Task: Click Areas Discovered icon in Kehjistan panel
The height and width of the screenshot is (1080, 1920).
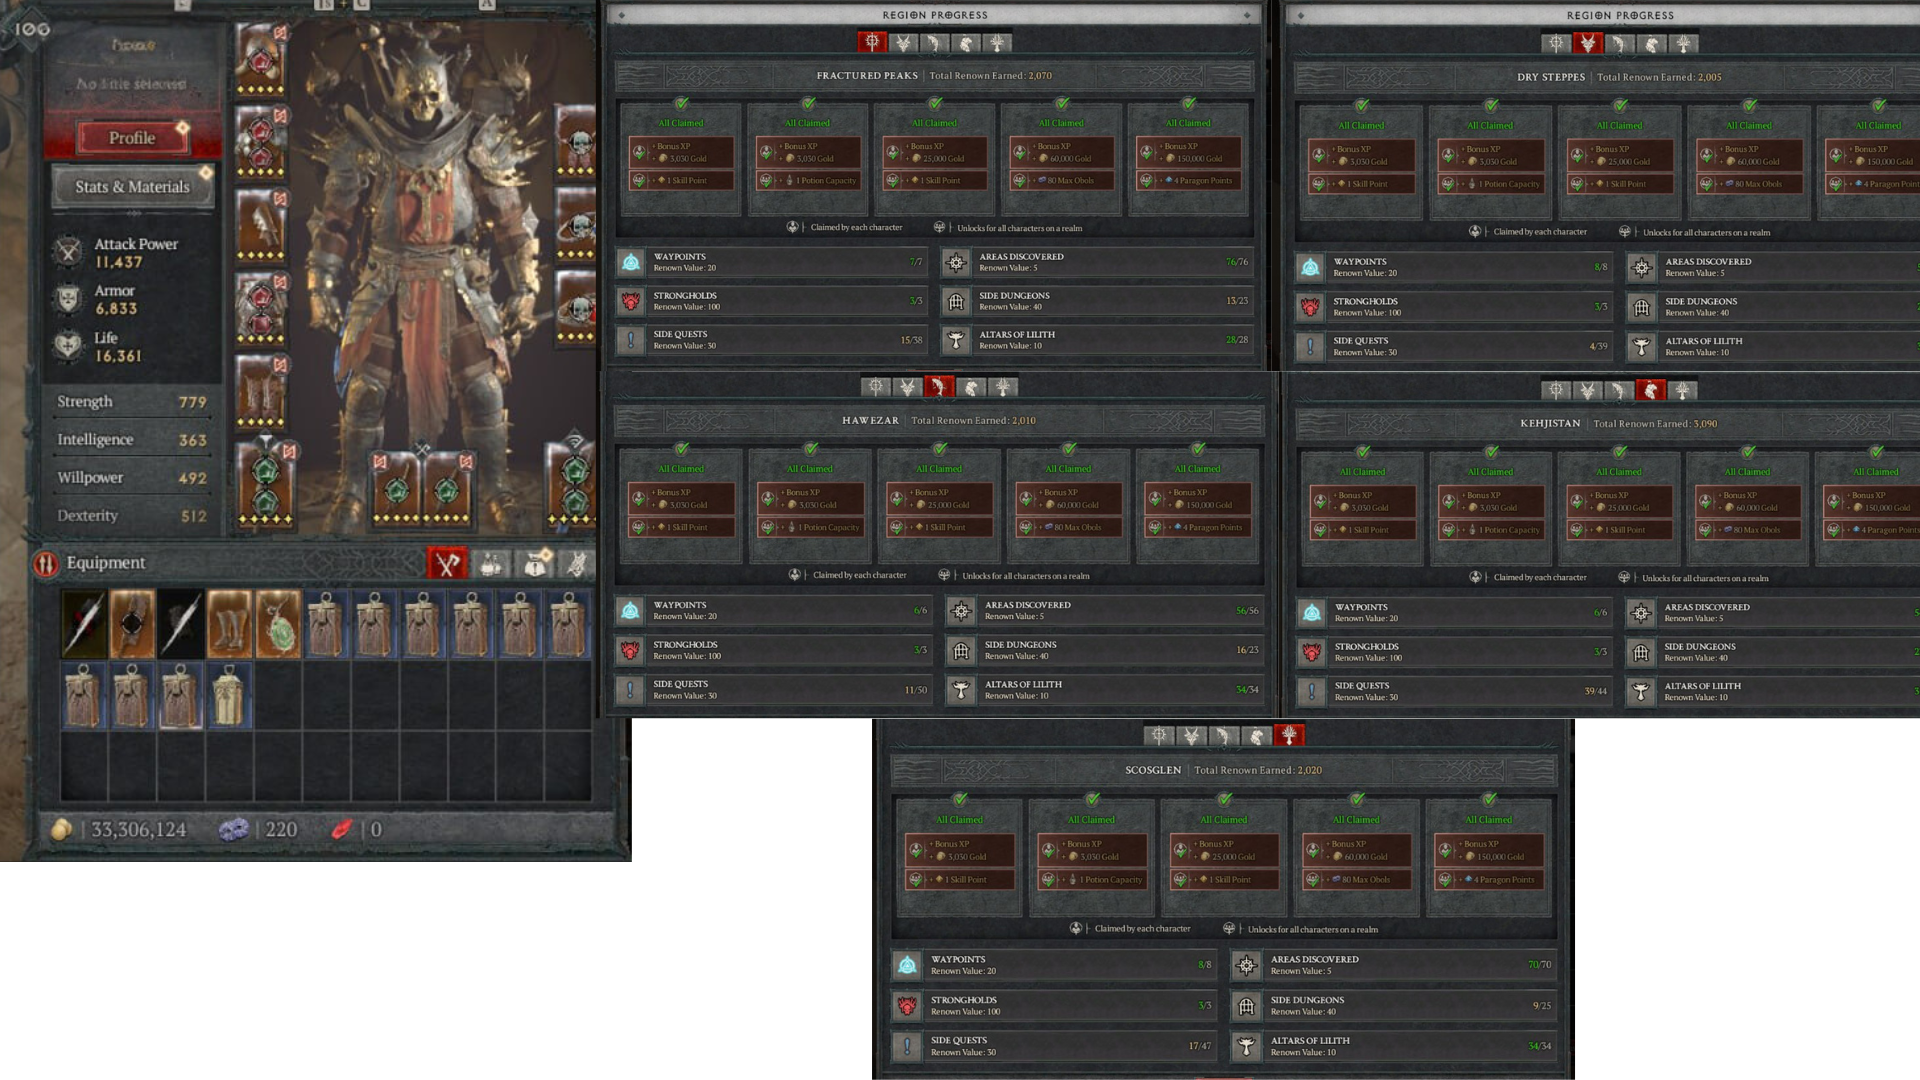Action: point(1641,612)
